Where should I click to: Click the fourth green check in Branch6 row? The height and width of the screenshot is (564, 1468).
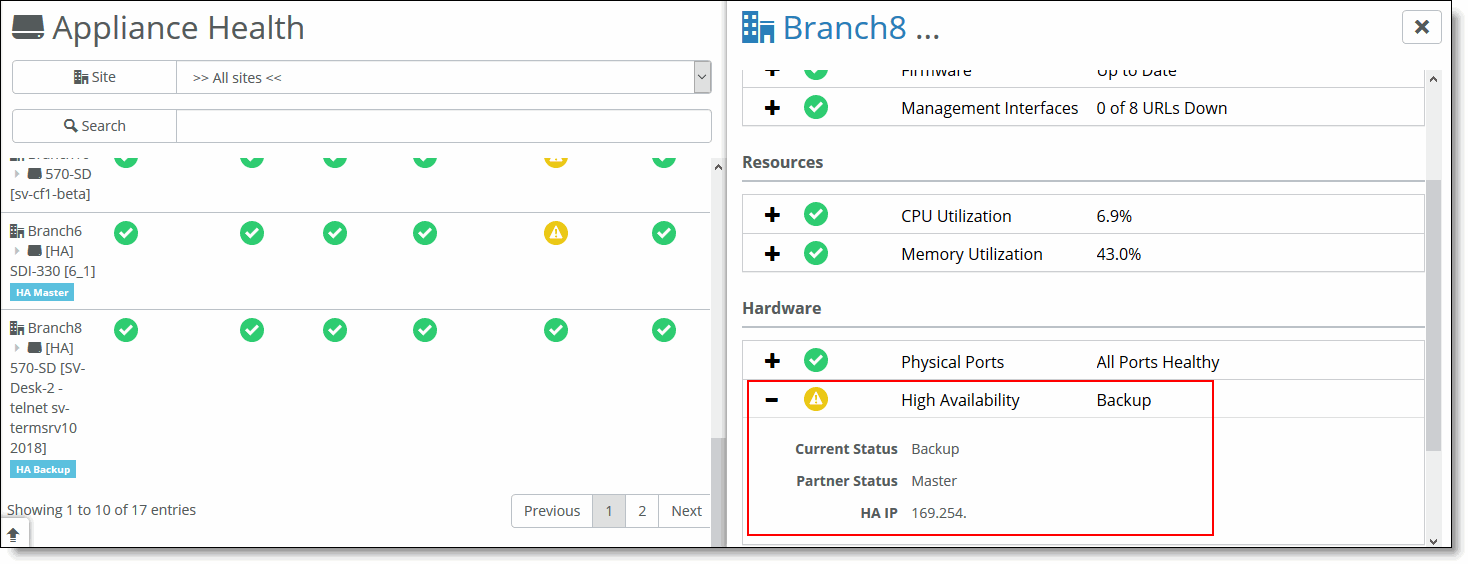tap(425, 233)
